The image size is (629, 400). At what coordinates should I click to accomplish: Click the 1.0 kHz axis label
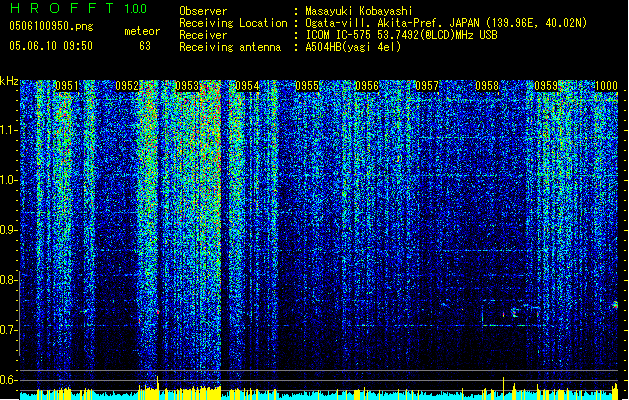(x=8, y=180)
